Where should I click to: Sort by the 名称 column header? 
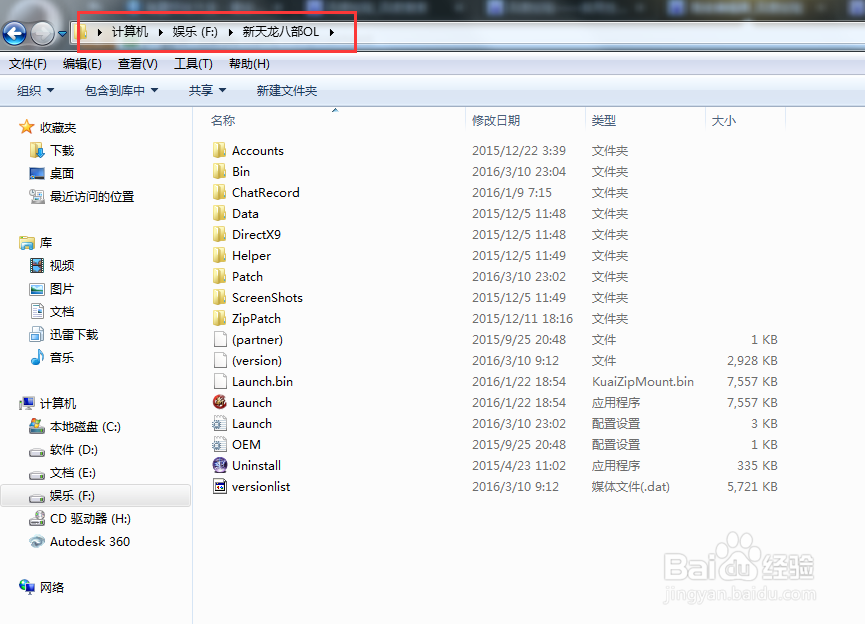click(223, 120)
